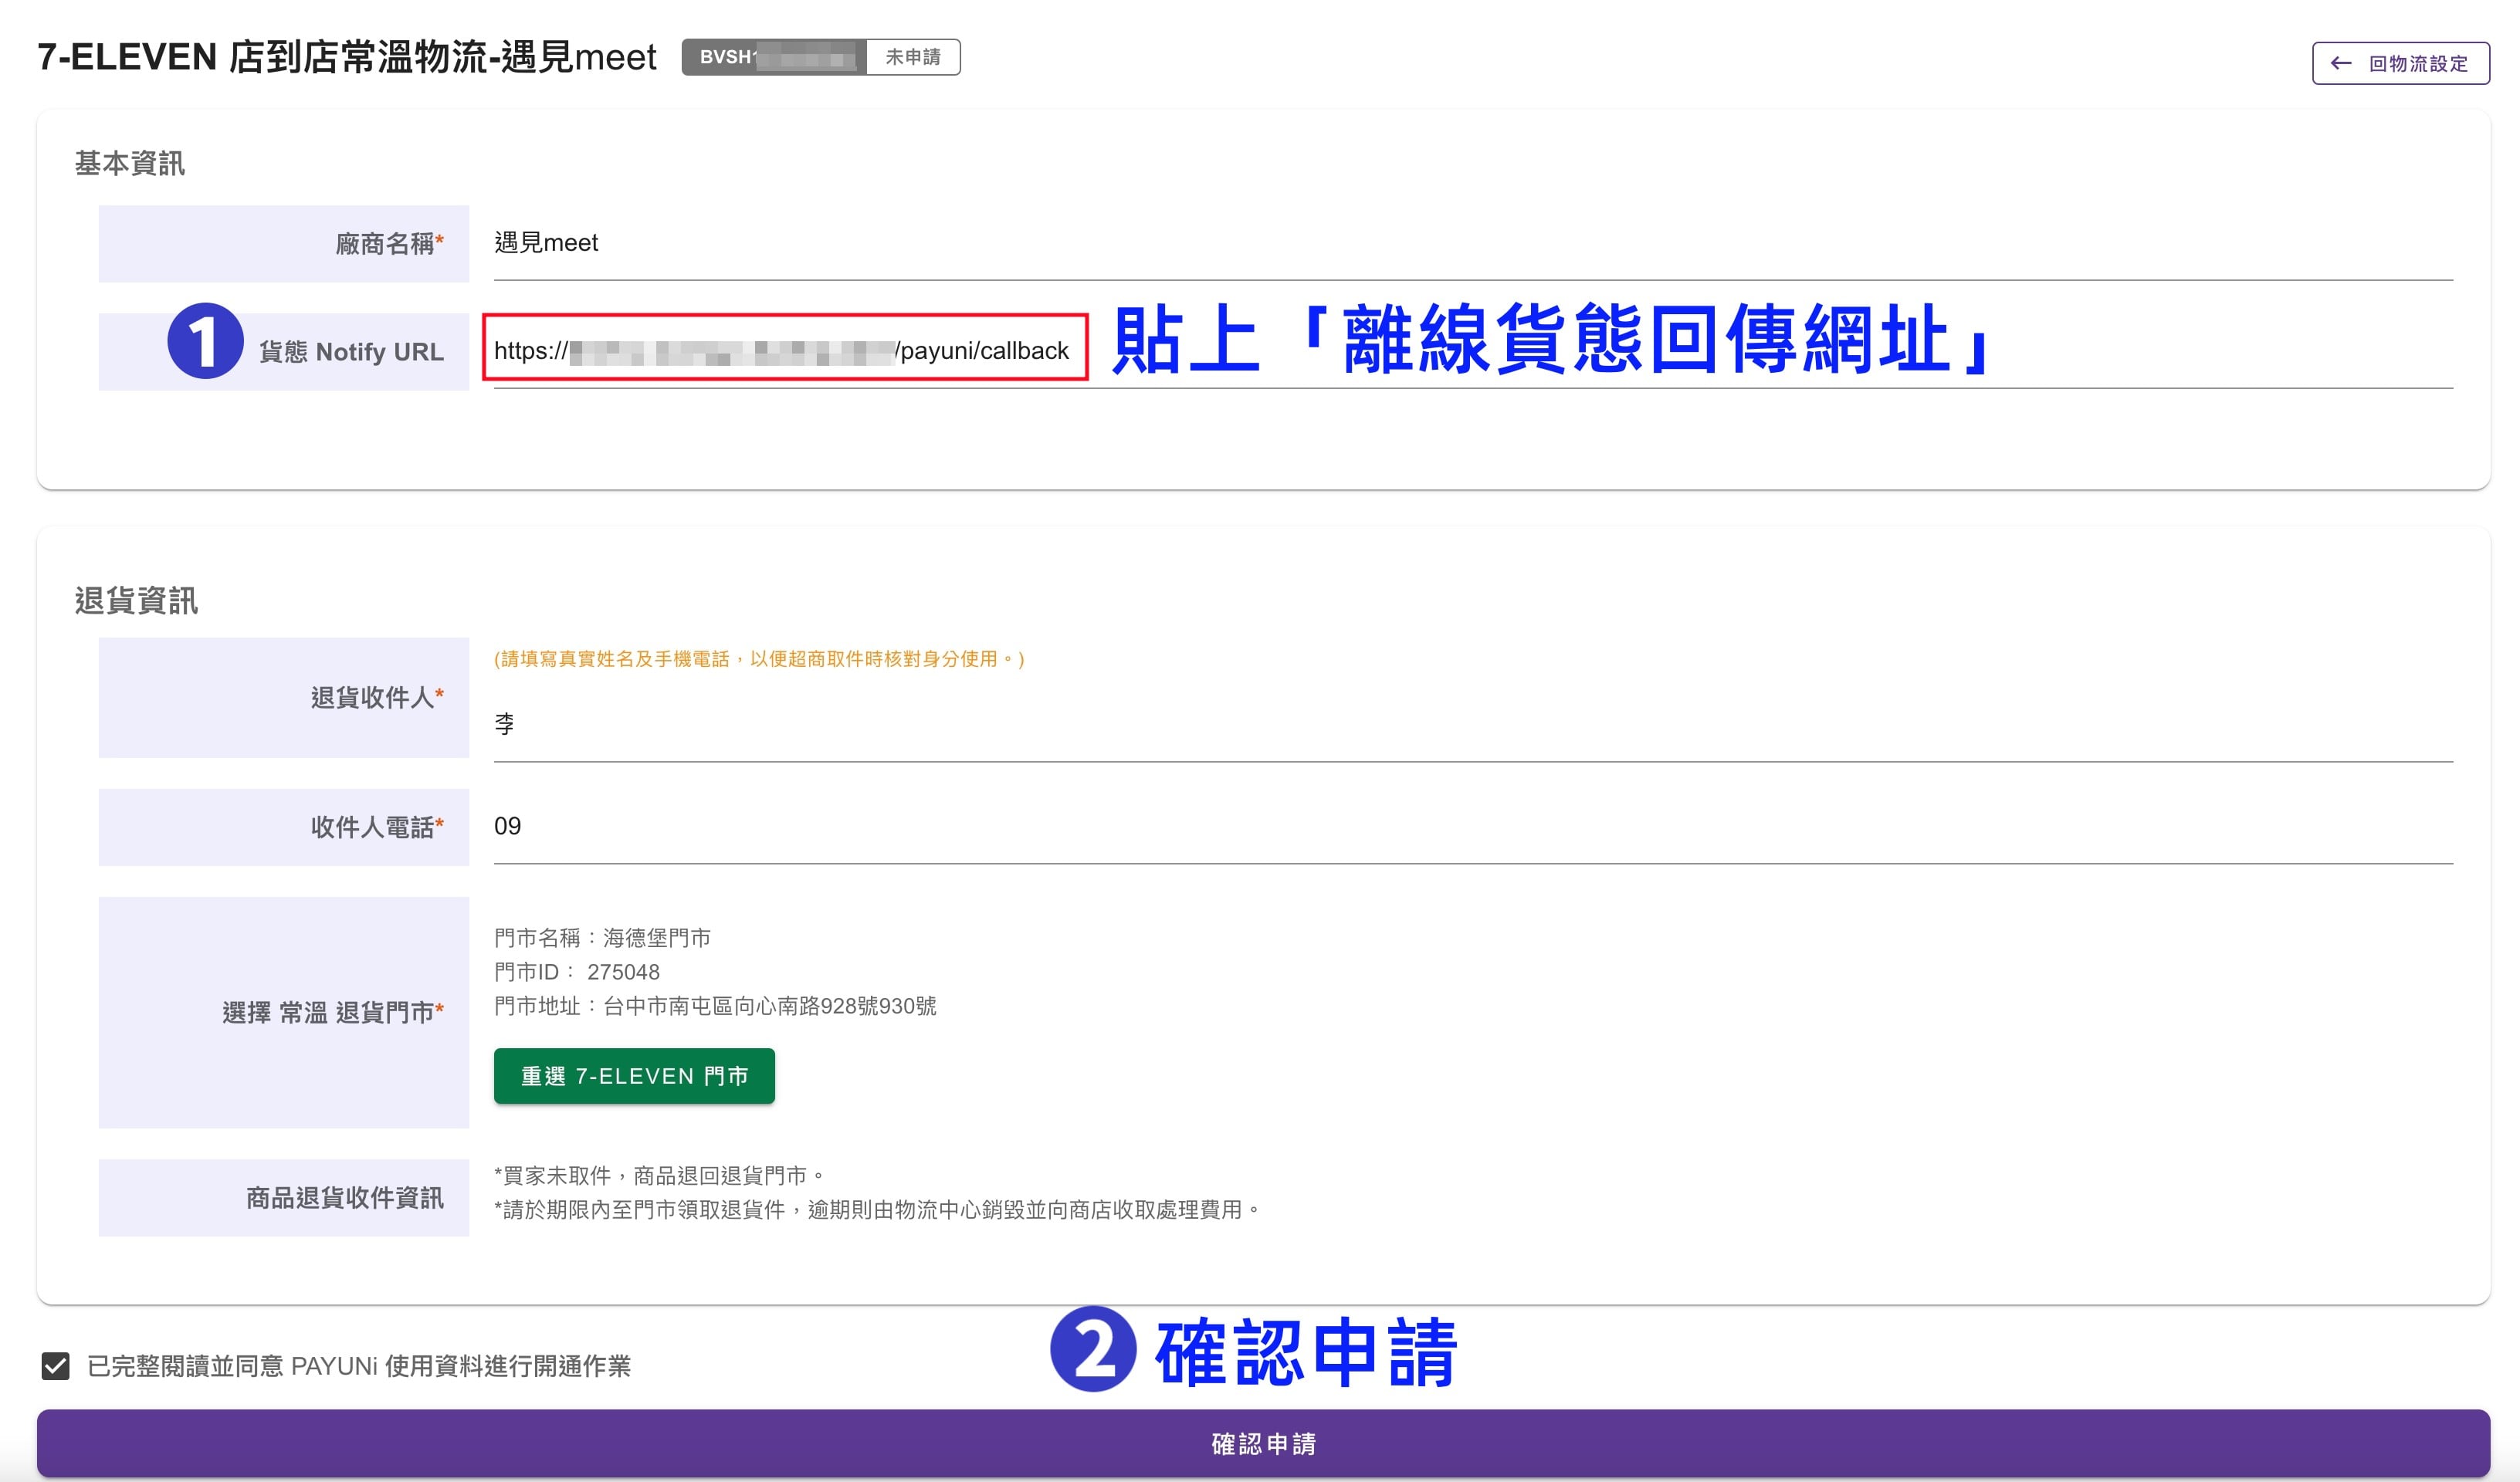Click the BVSH merchant code badge
2520x1482 pixels.
point(774,57)
